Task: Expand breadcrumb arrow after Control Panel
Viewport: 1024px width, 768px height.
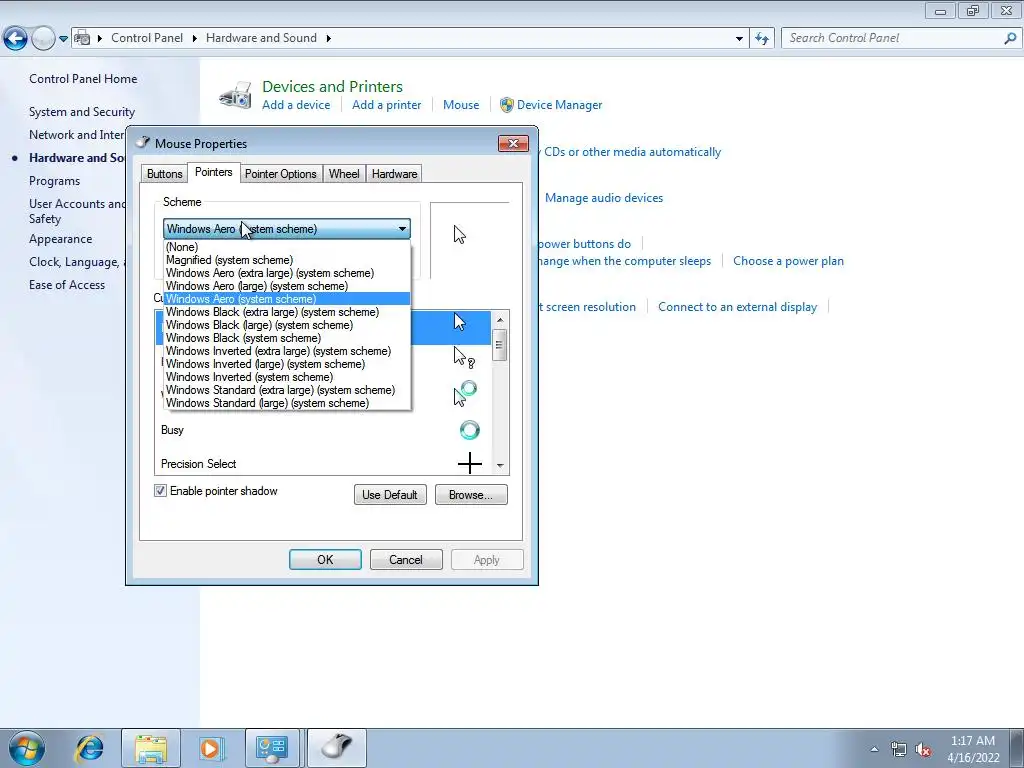Action: [195, 38]
